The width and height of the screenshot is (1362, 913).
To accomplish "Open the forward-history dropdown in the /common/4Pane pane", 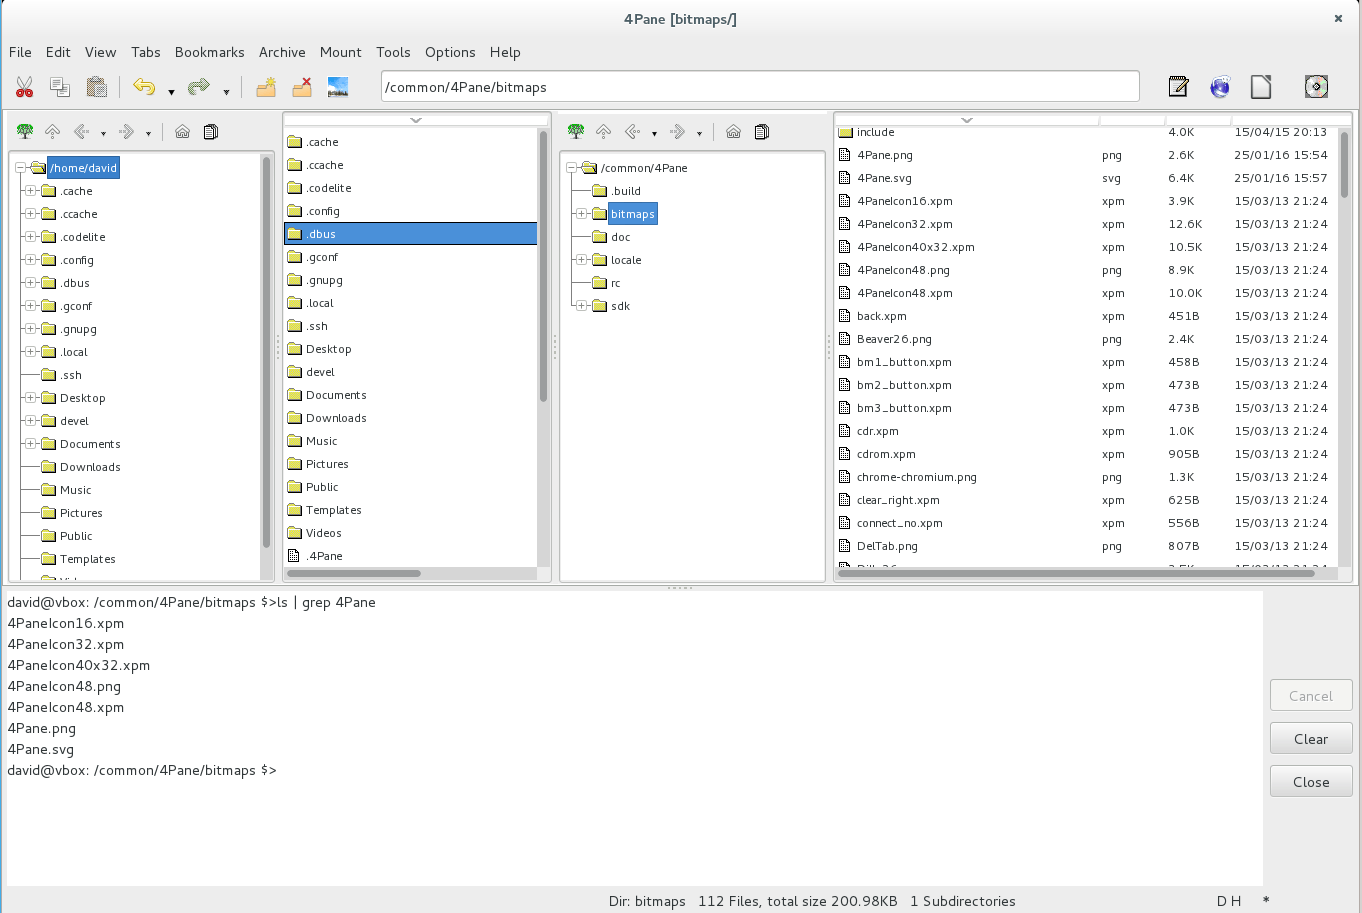I will pos(699,133).
